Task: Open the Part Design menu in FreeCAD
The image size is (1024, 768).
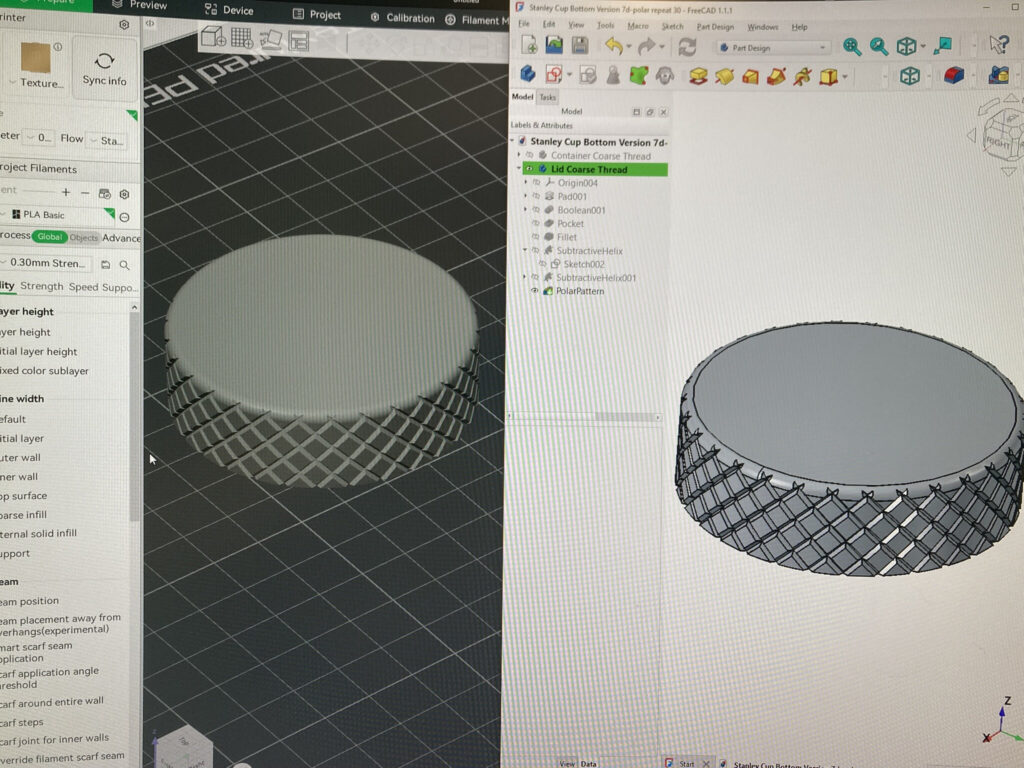Action: [715, 27]
